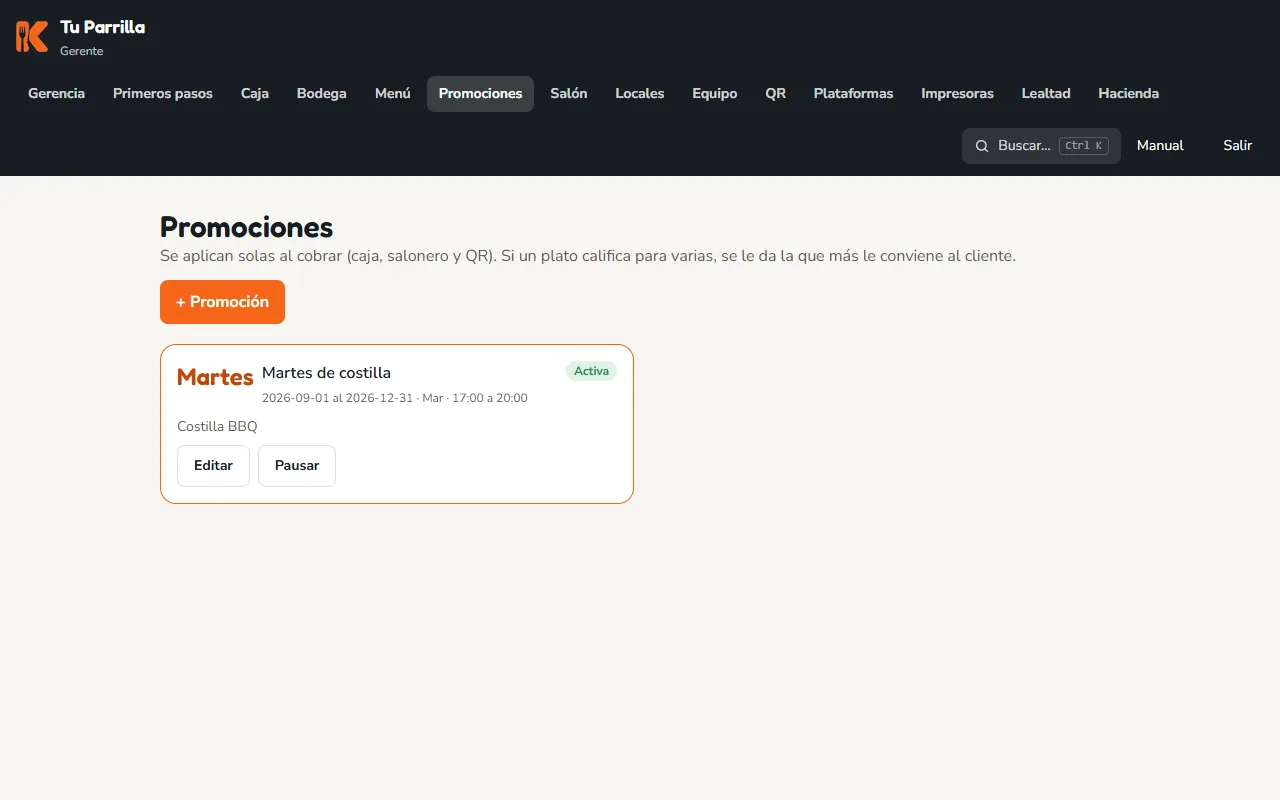Image resolution: width=1280 pixels, height=800 pixels.
Task: Open the Manual link
Action: pyautogui.click(x=1160, y=146)
